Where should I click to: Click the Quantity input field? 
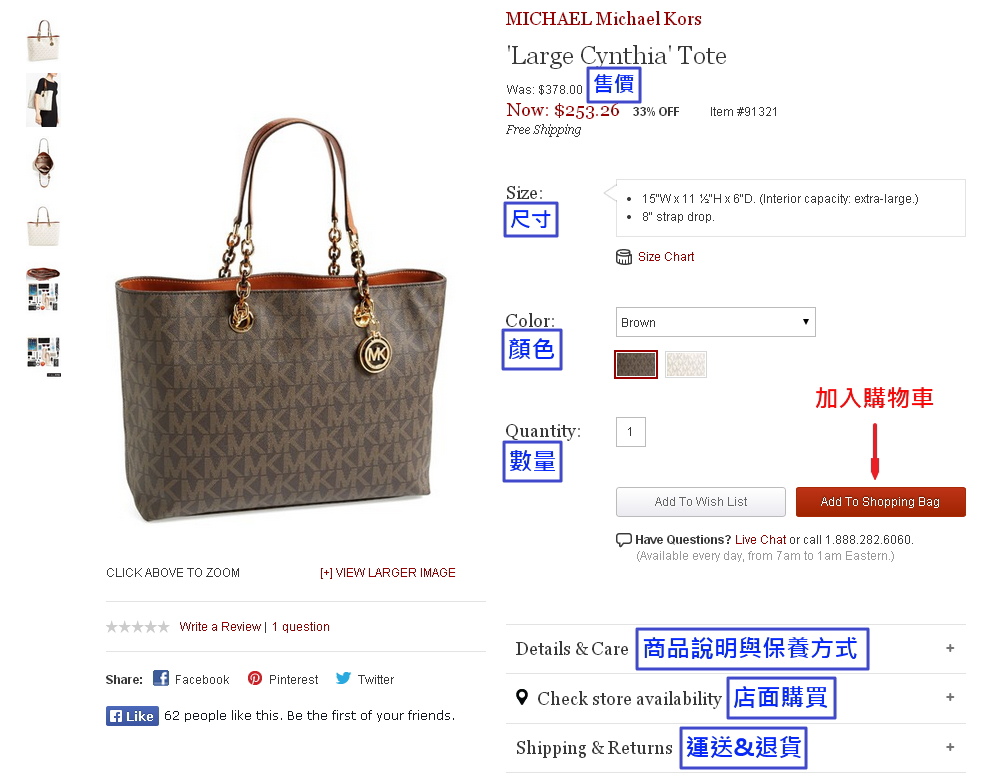(x=631, y=432)
